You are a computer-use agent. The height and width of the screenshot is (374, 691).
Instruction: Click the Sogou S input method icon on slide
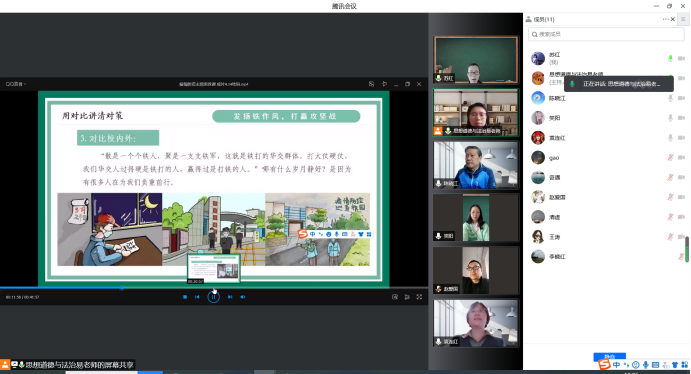(303, 234)
